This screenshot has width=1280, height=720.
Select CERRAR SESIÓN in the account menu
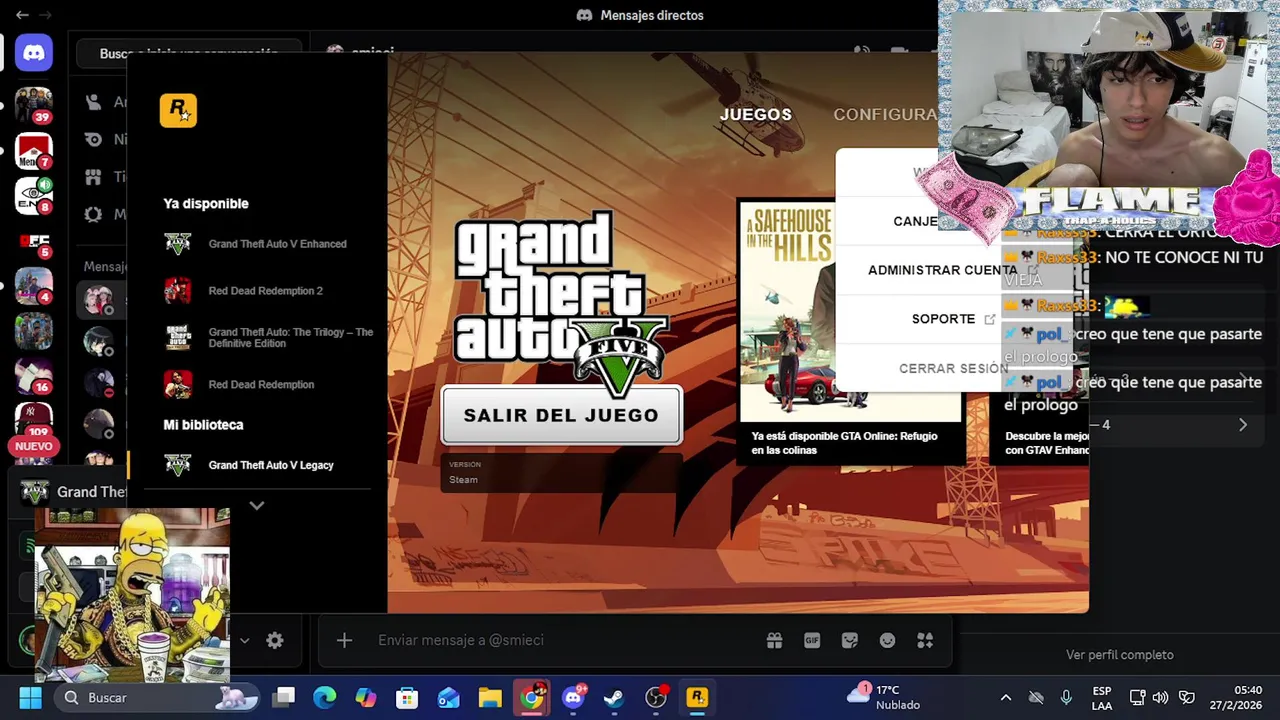pyautogui.click(x=953, y=368)
